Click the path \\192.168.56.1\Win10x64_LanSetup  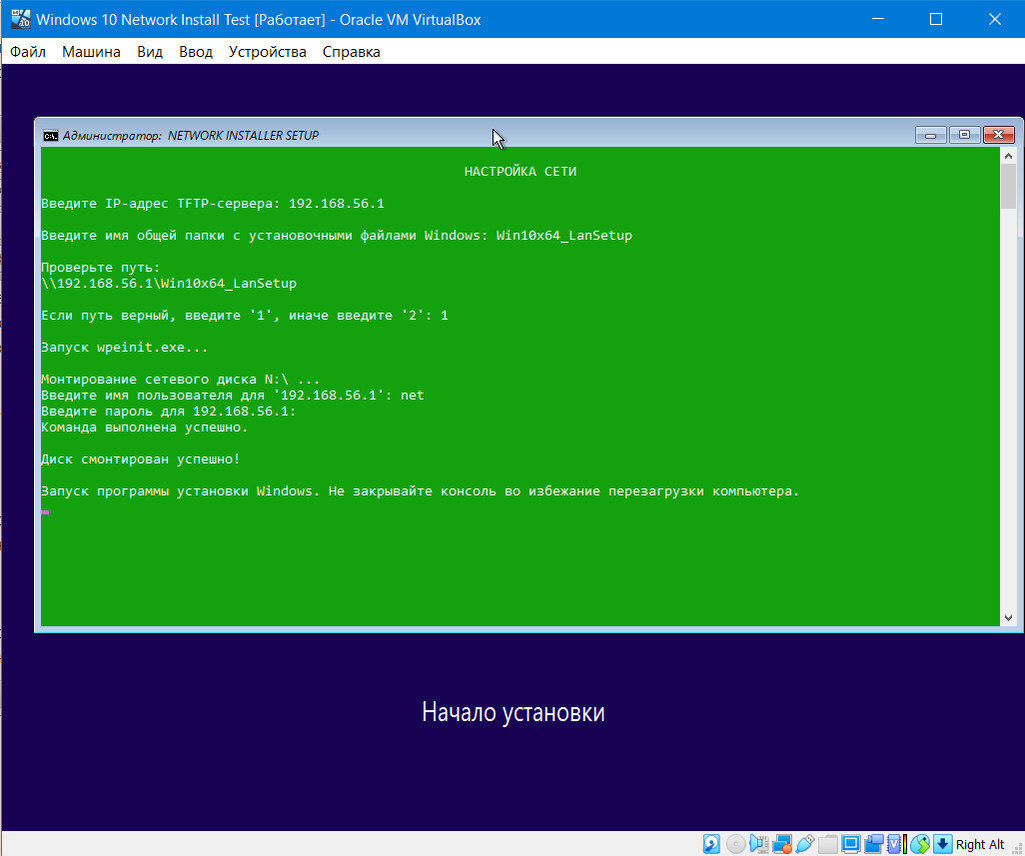point(169,283)
